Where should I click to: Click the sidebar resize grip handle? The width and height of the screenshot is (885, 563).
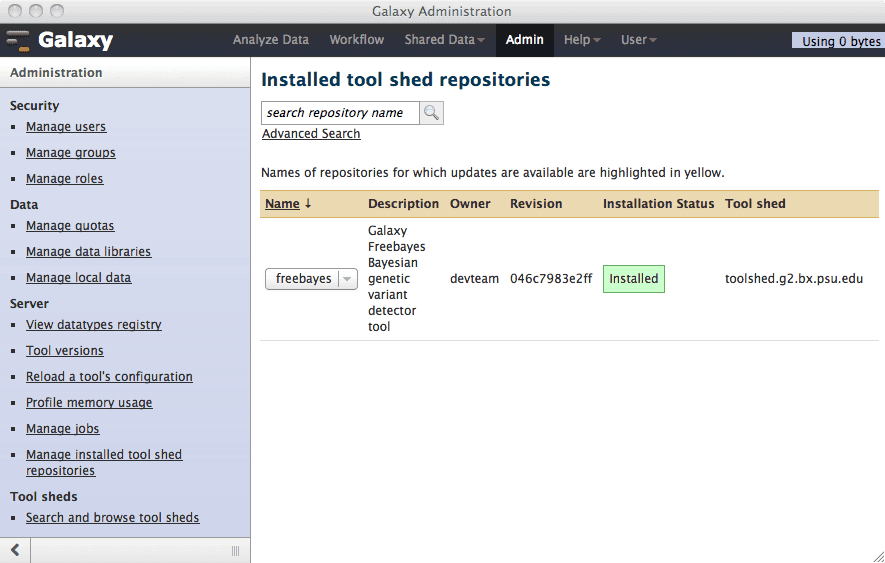[236, 550]
